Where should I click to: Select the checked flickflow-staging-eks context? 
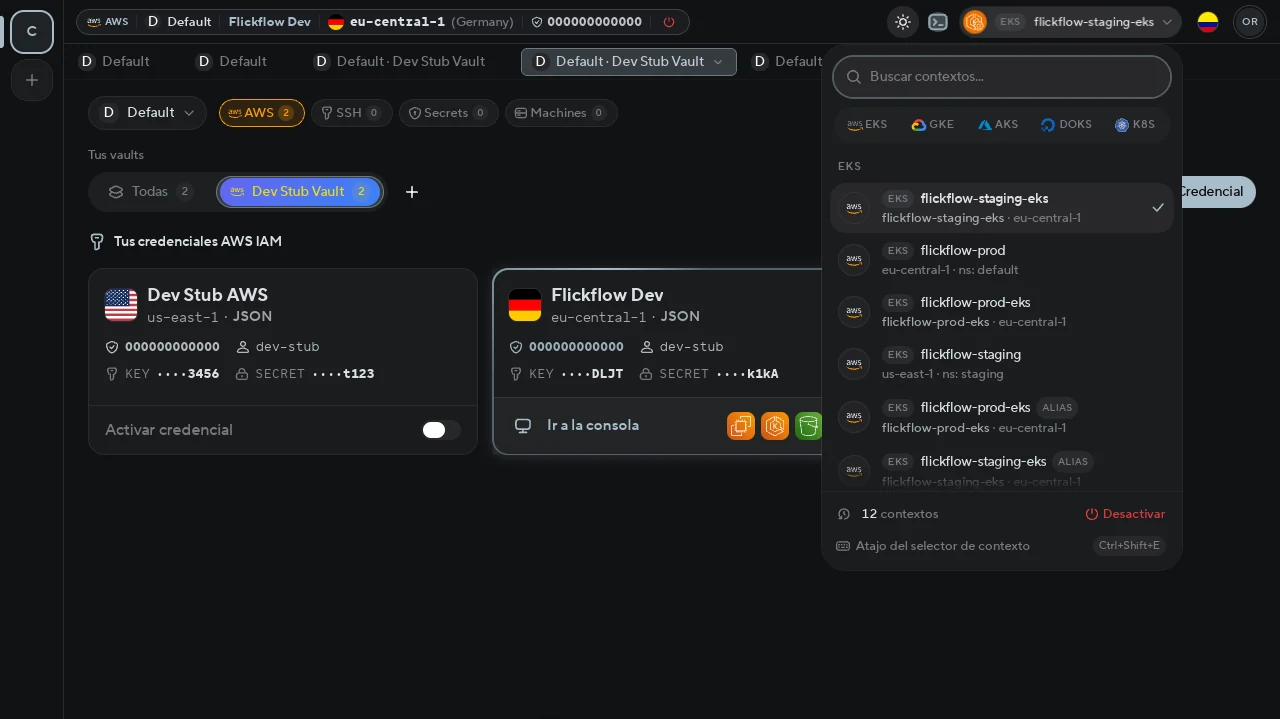click(1002, 208)
